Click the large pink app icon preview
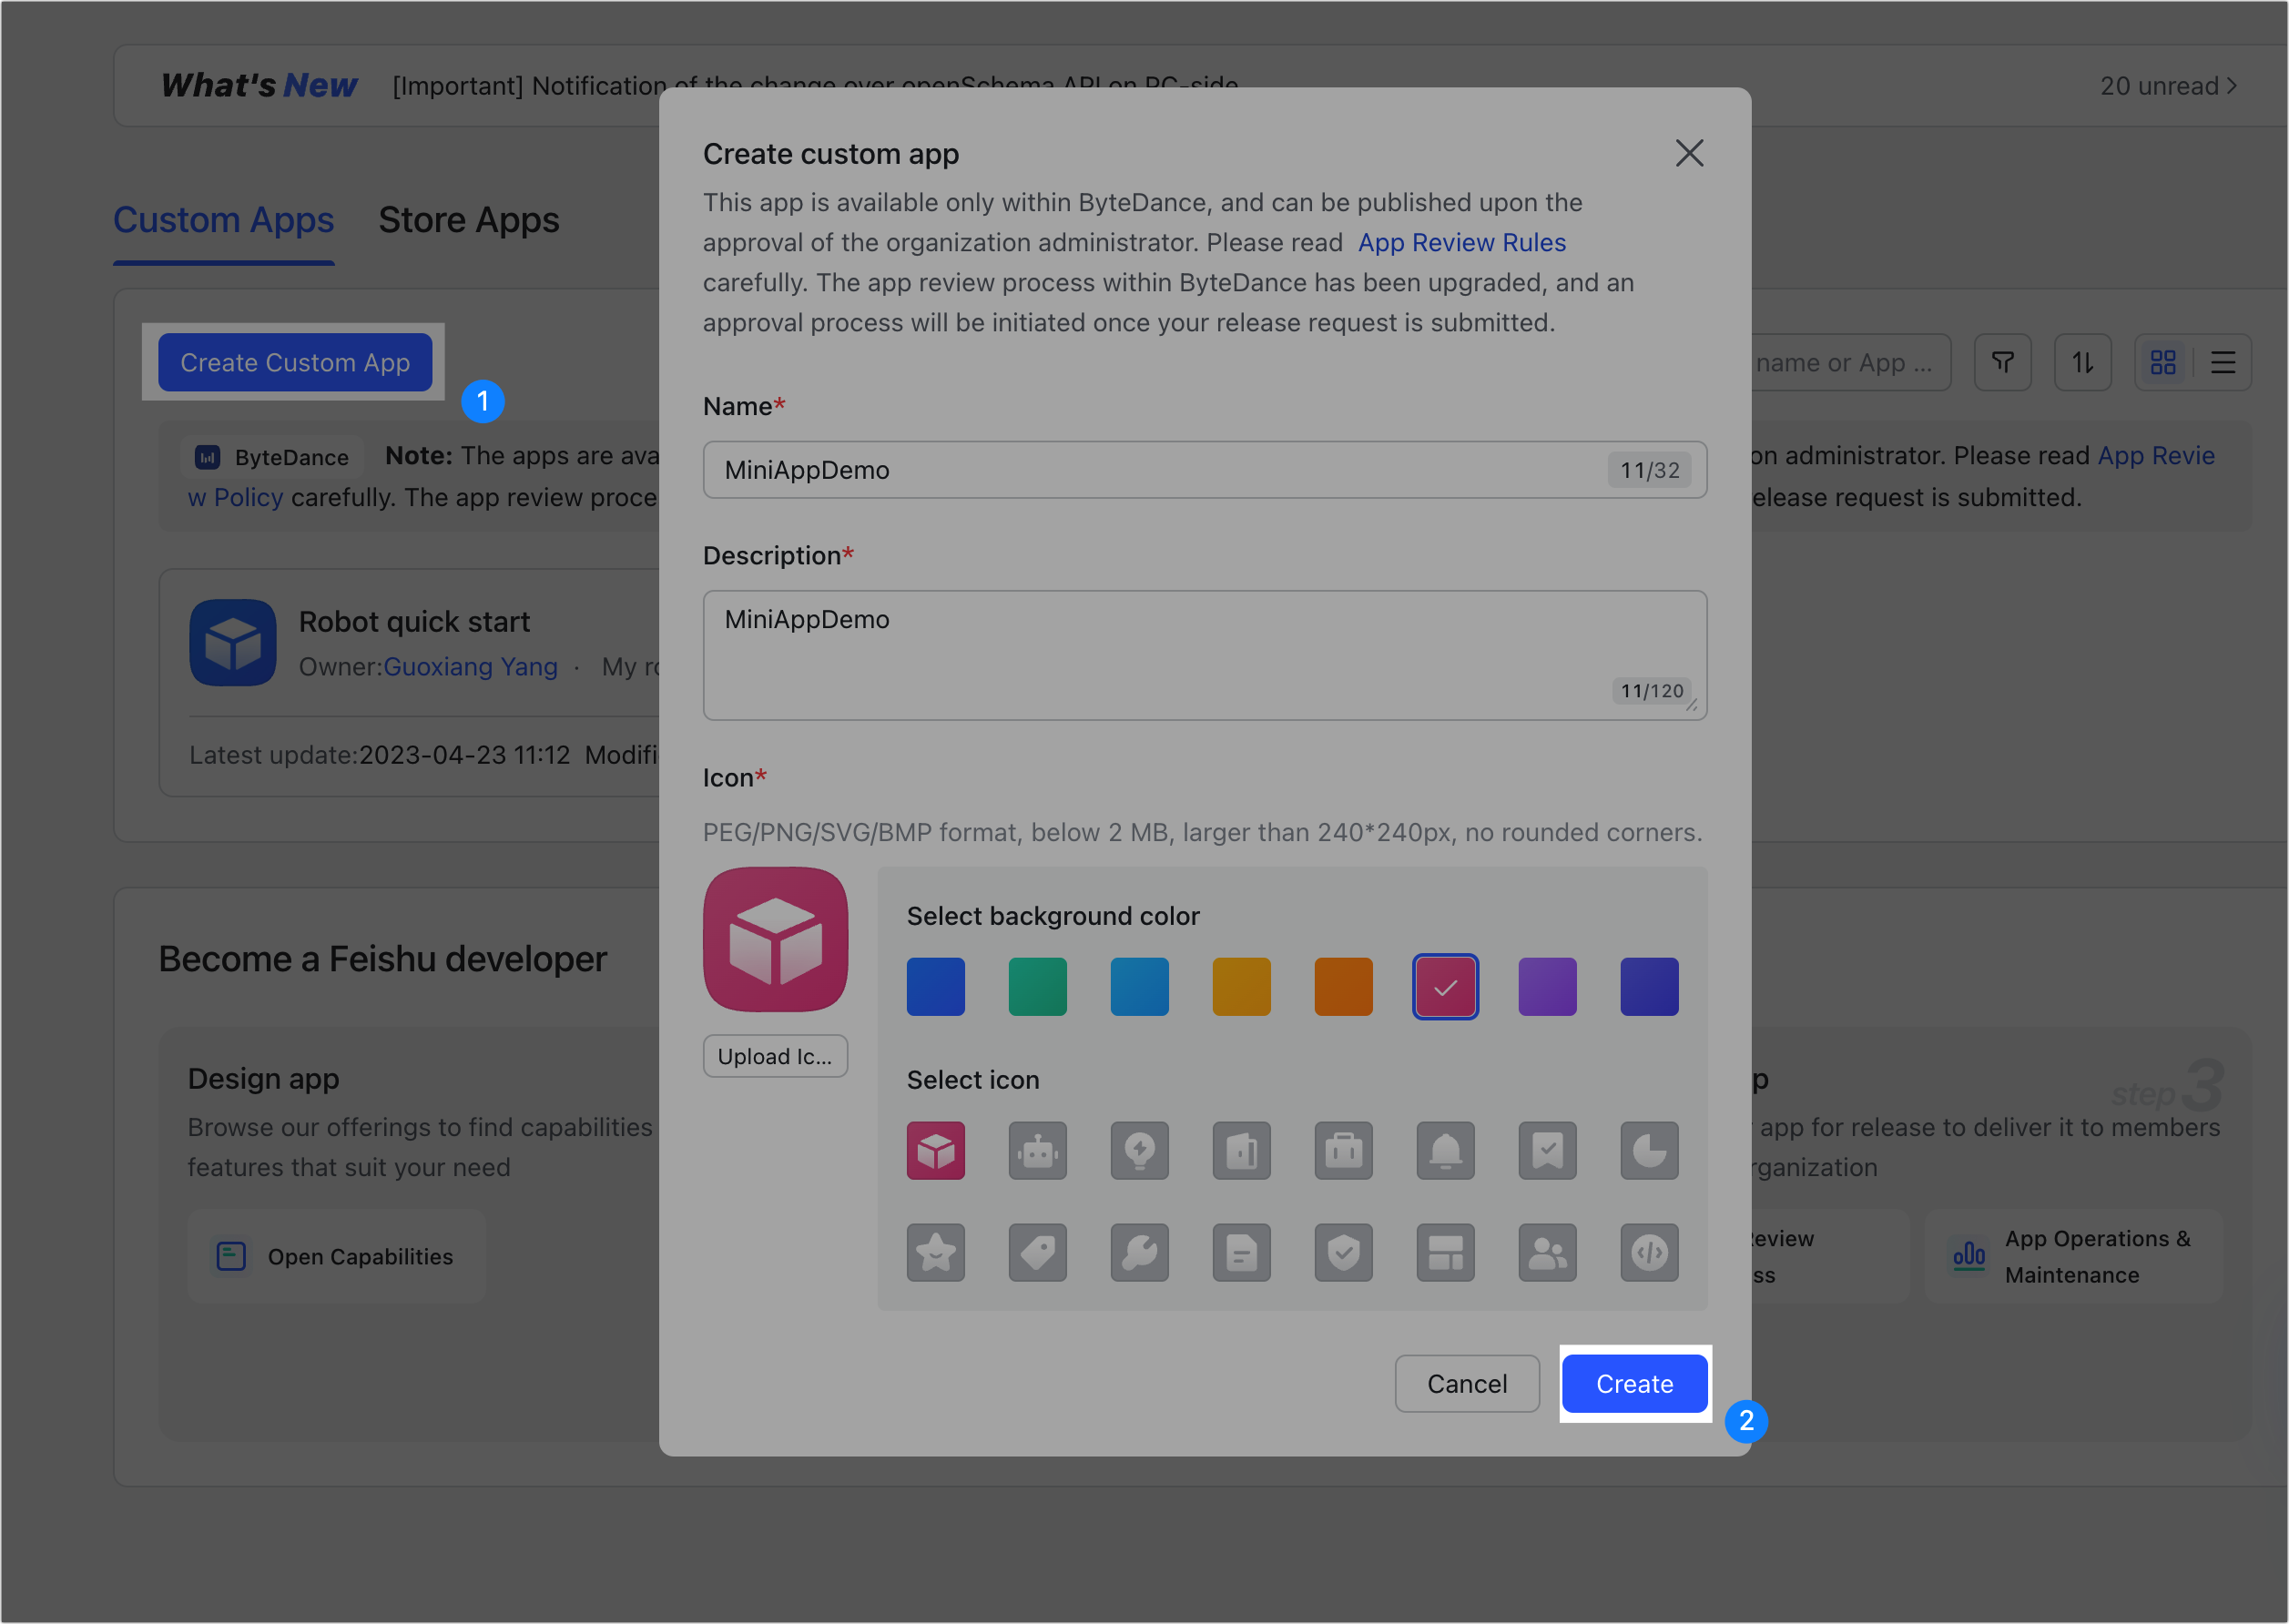This screenshot has width=2289, height=1624. (x=775, y=939)
